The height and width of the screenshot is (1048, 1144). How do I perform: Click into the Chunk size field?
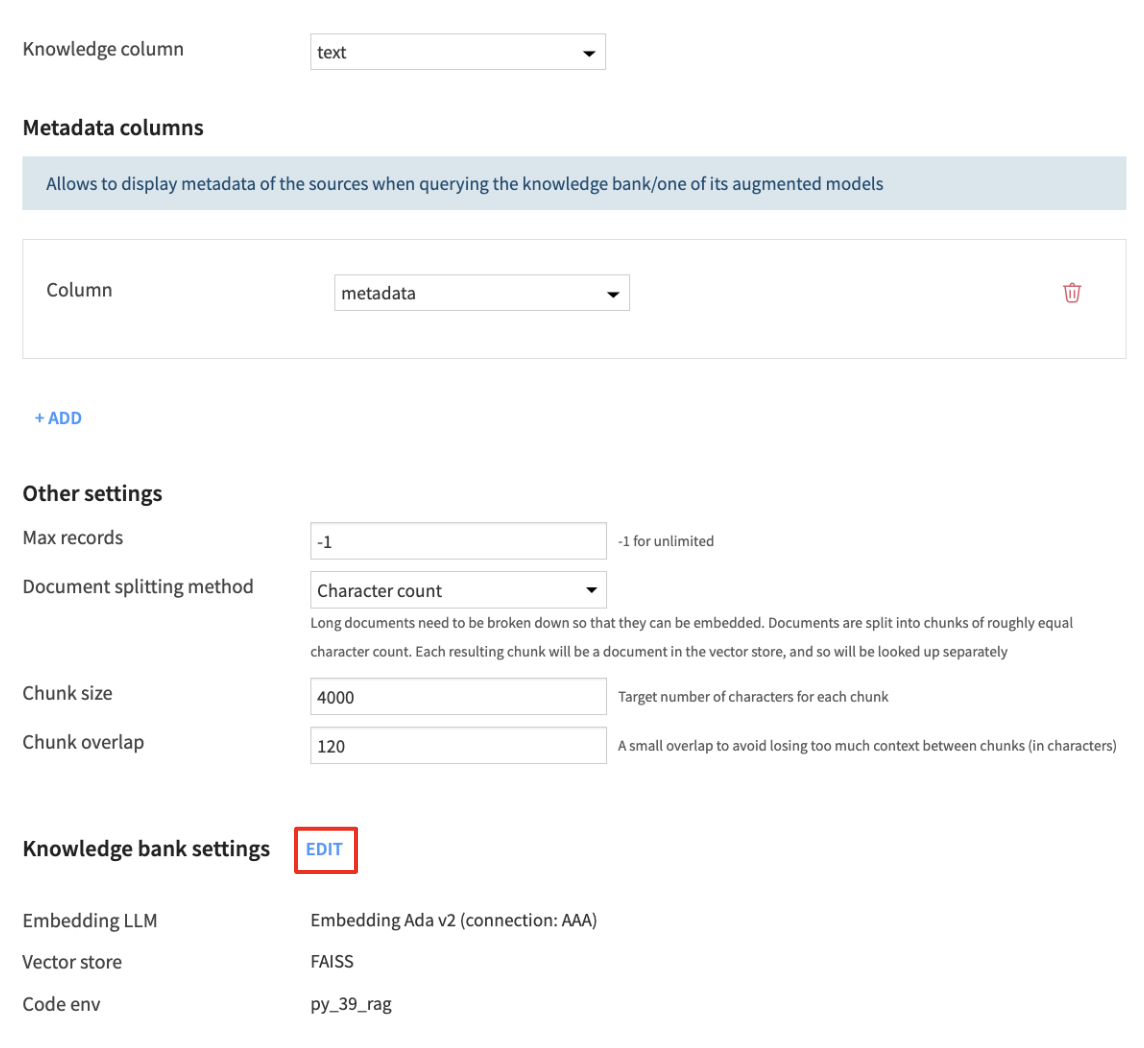pyautogui.click(x=458, y=696)
